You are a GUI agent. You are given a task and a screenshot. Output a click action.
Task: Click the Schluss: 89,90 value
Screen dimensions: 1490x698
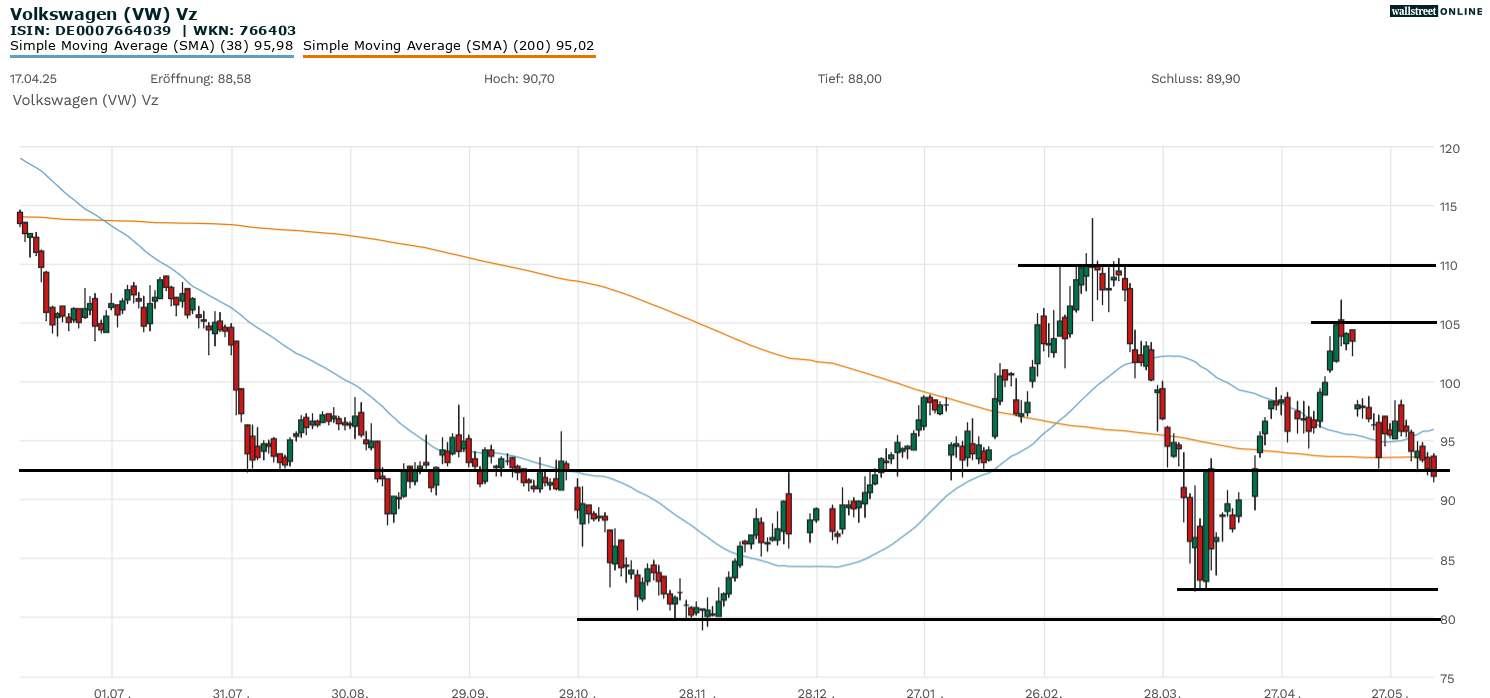pos(1196,78)
